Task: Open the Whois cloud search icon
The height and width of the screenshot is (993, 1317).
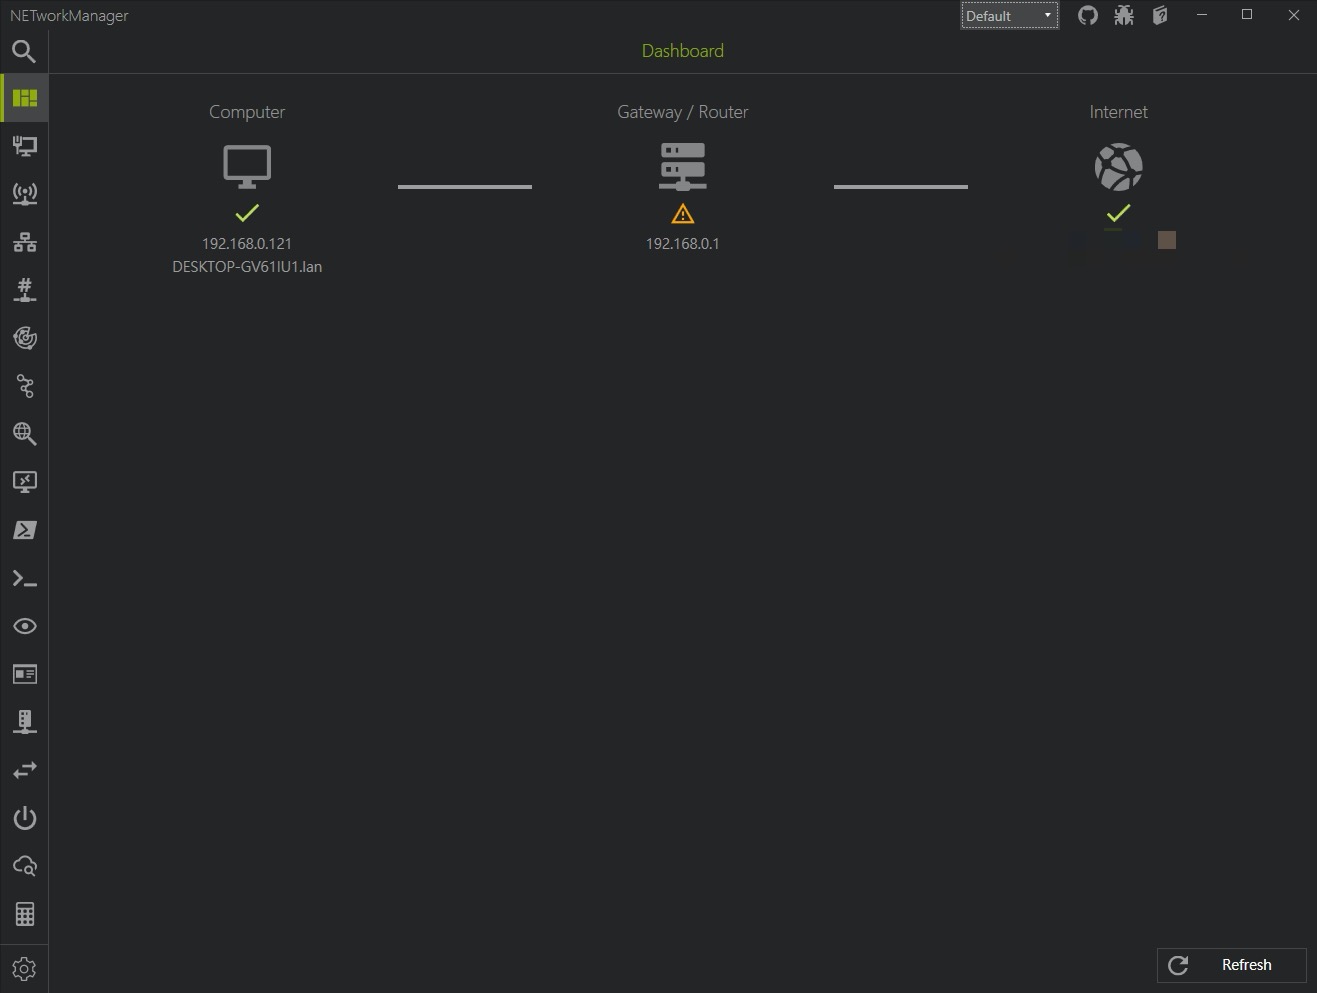Action: pos(24,866)
